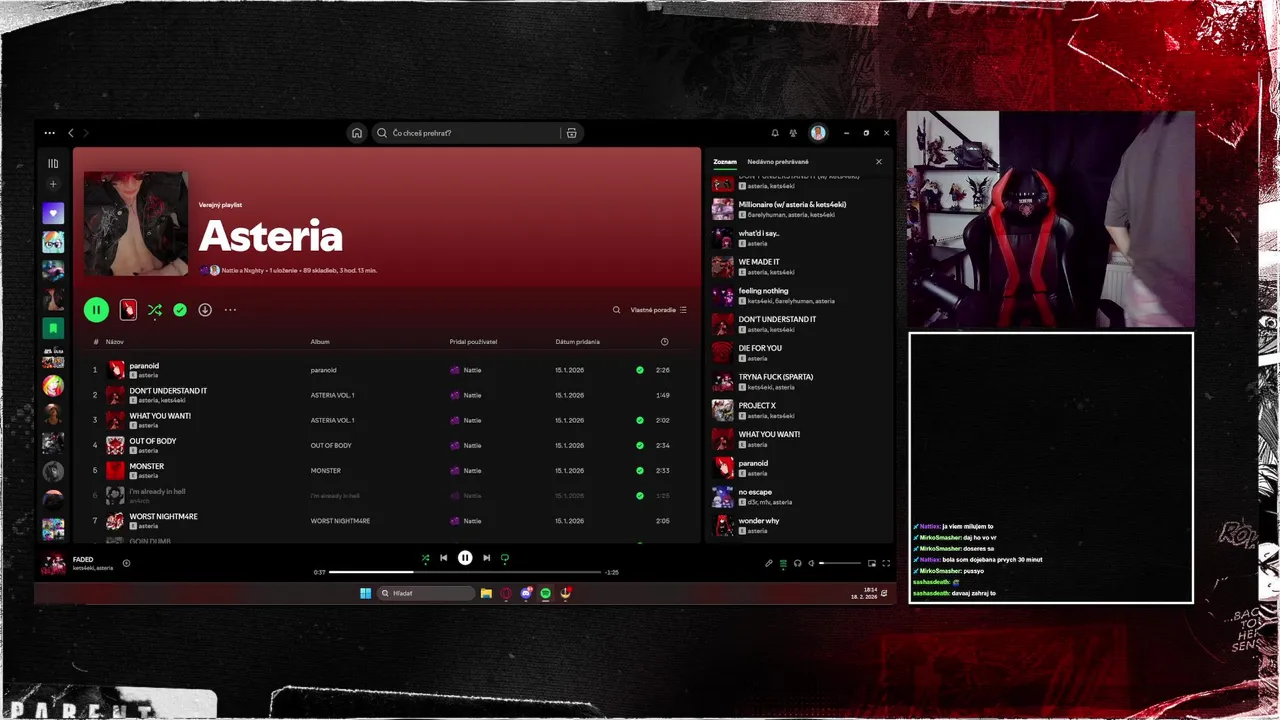Screen dimensions: 1280x720
Task: Toggle shuffle for Asteria playlist header
Action: (x=154, y=310)
